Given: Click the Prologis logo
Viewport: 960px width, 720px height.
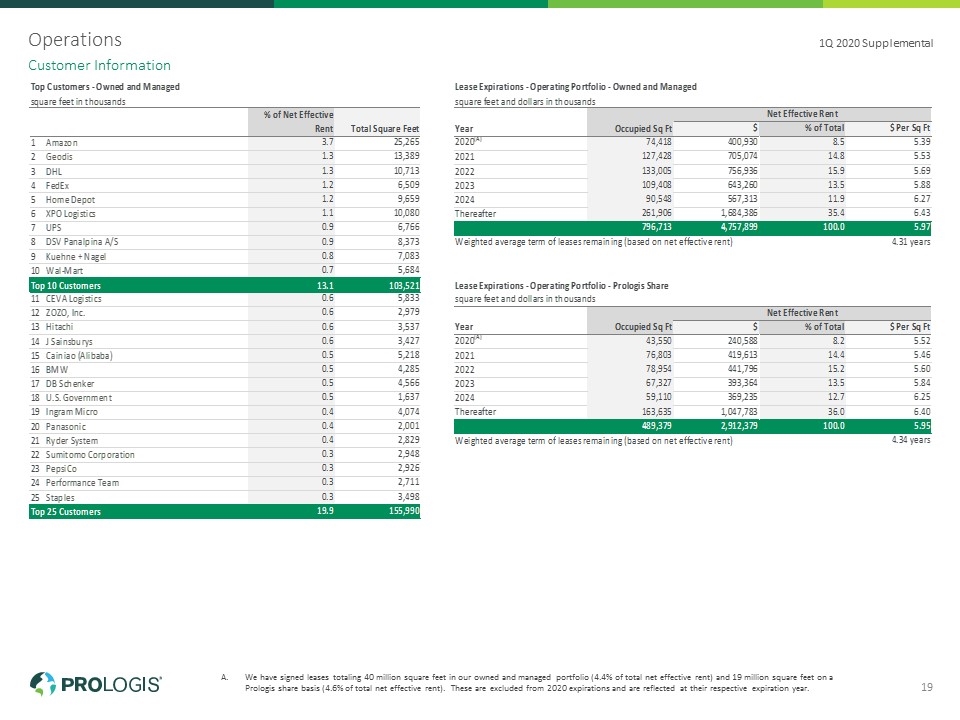Looking at the screenshot, I should [96, 684].
